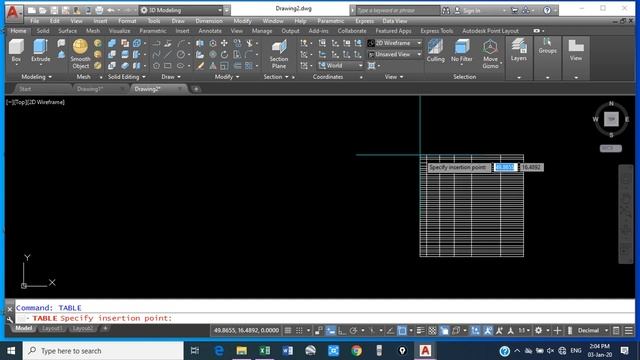
Task: Click the Windows taskbar search box
Action: tap(103, 351)
